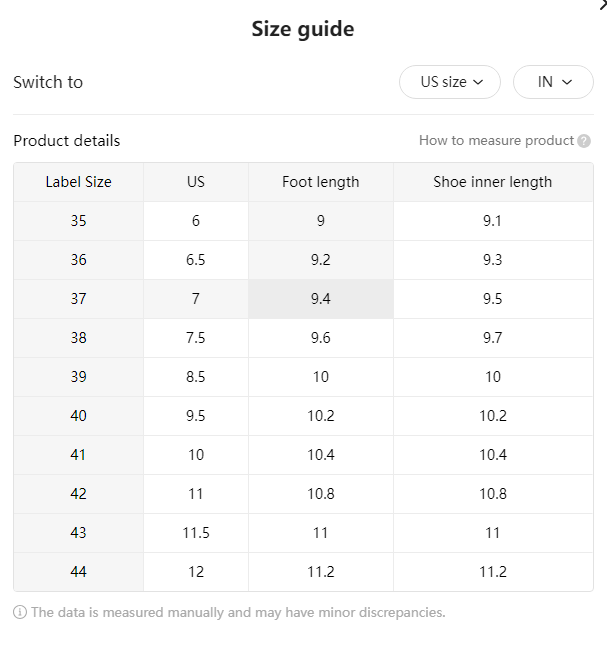
Task: Select the highlighted 9.4 foot length cell
Action: pyautogui.click(x=321, y=299)
